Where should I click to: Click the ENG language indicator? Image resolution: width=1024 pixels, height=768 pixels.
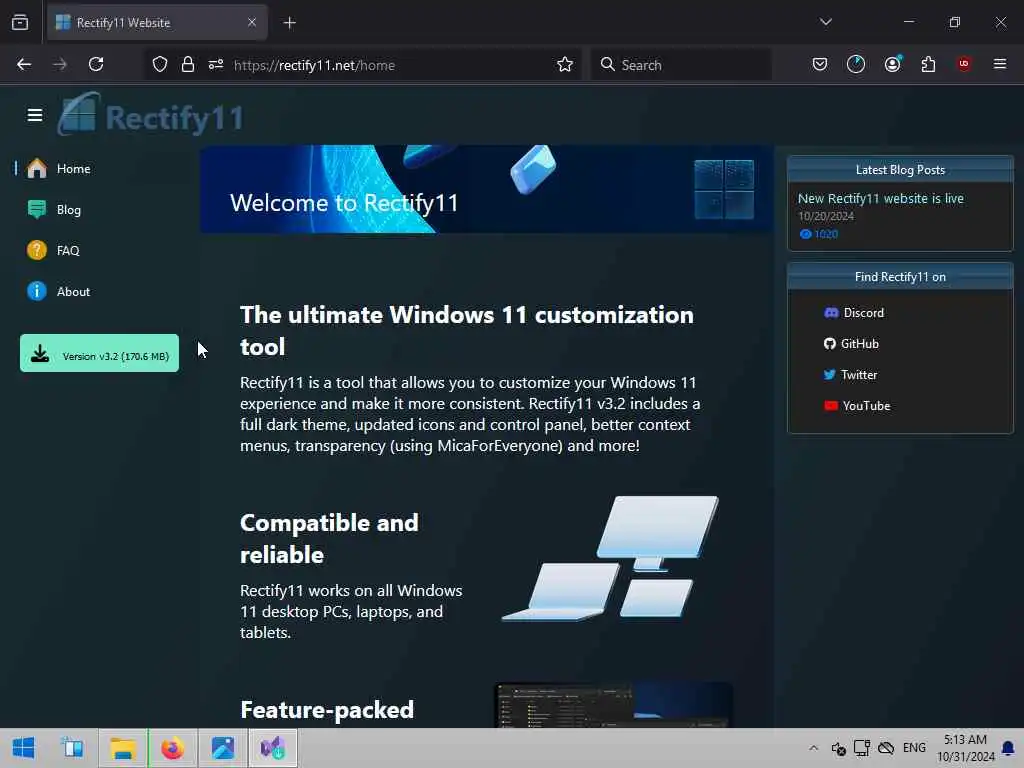914,748
